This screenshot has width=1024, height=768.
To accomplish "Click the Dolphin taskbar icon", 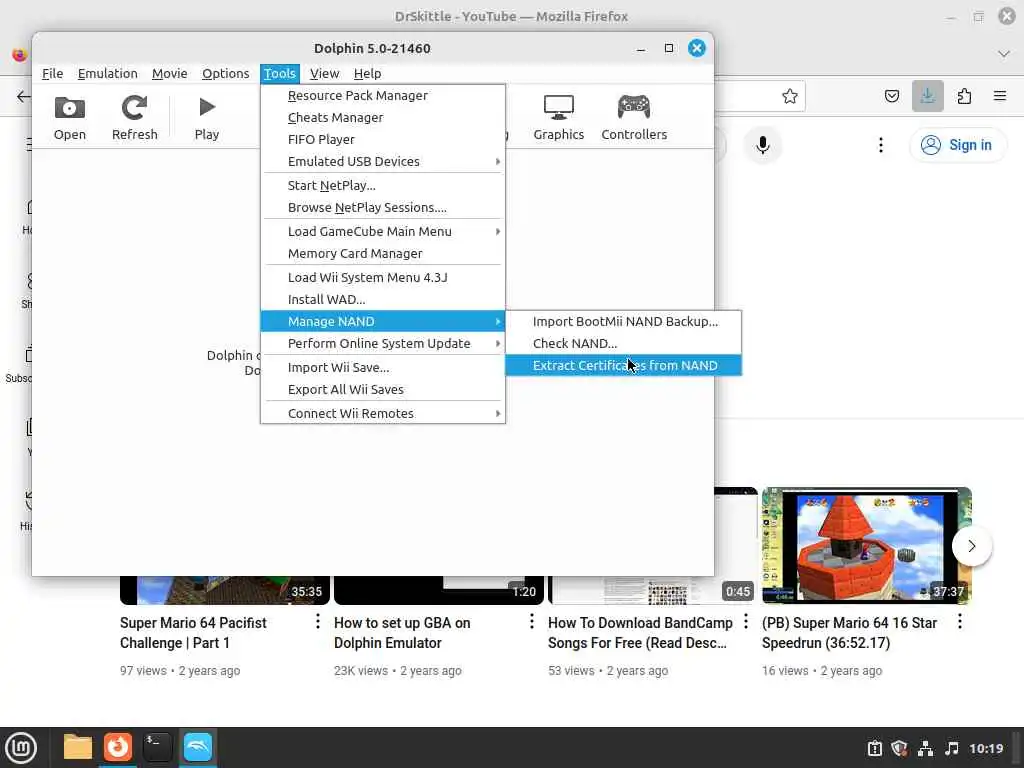I will [x=198, y=748].
